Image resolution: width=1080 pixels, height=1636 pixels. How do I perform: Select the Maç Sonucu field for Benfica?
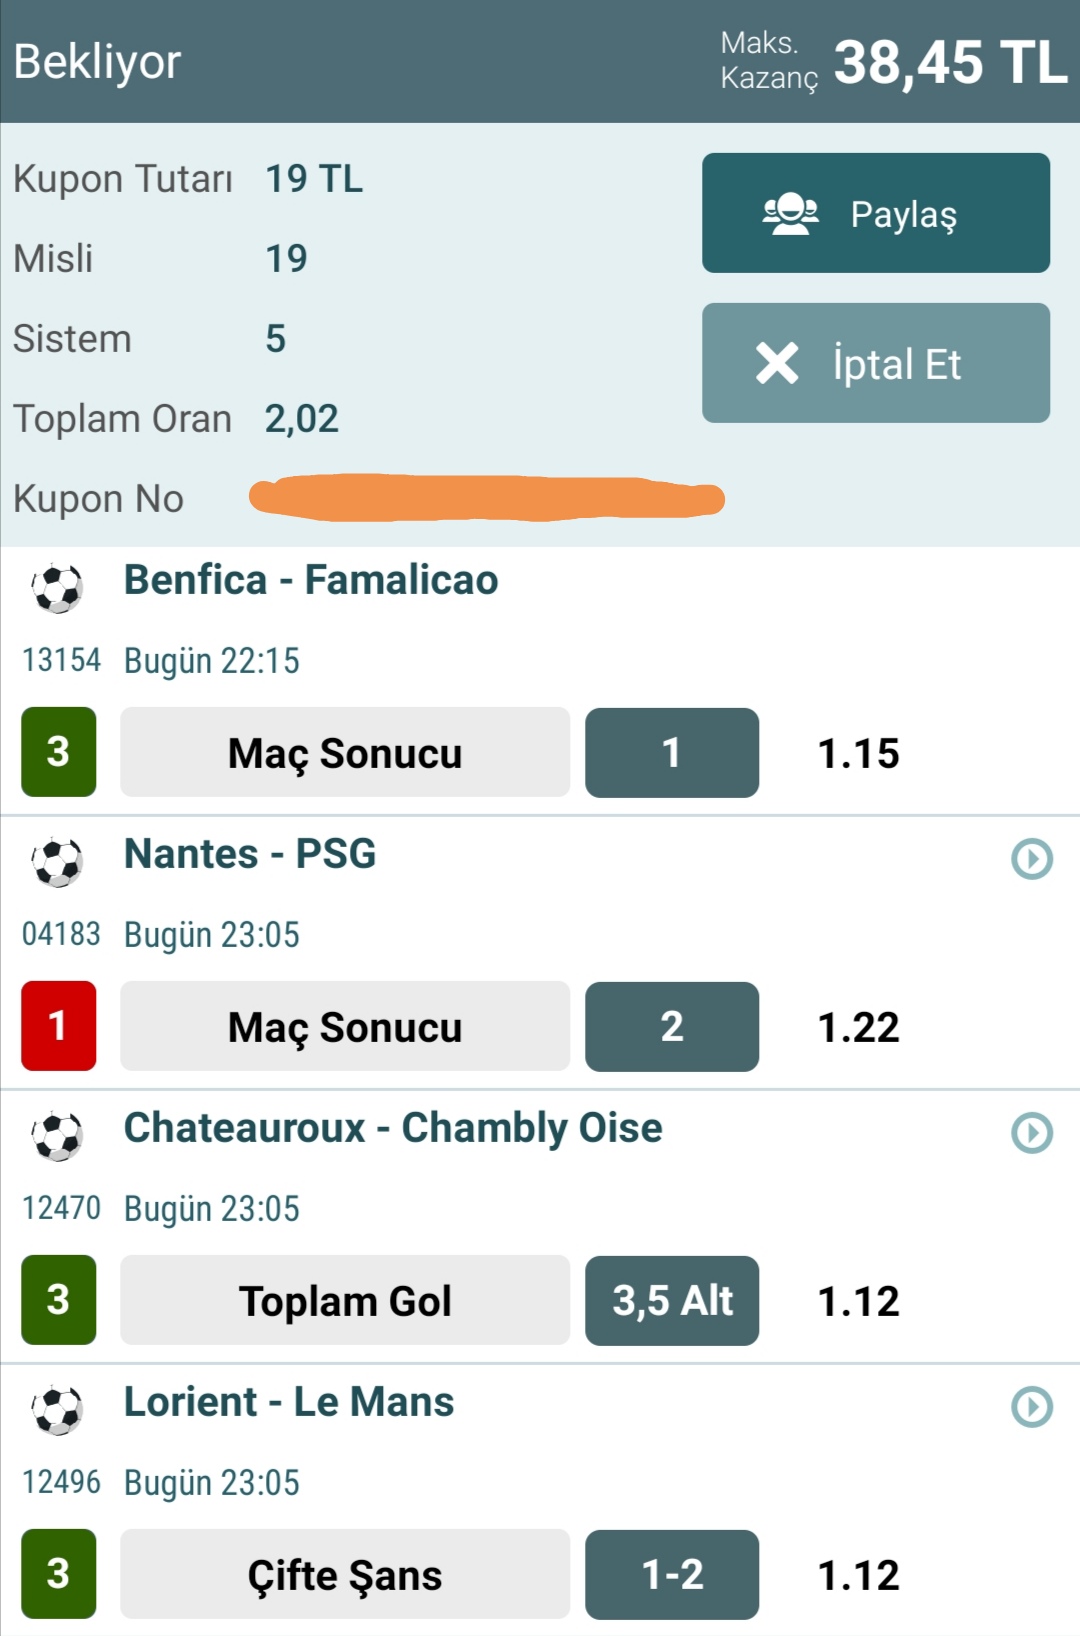pos(345,752)
